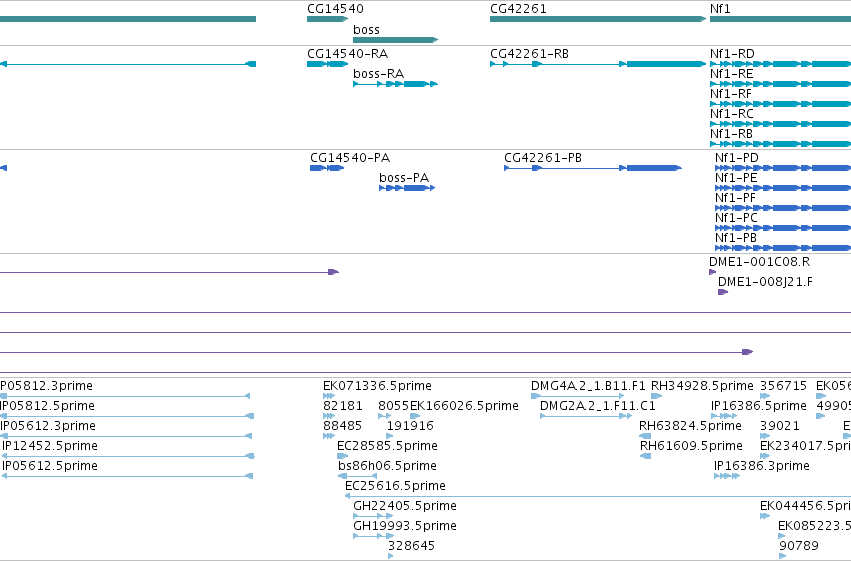Select the Nf1-RE transcript

[780, 84]
